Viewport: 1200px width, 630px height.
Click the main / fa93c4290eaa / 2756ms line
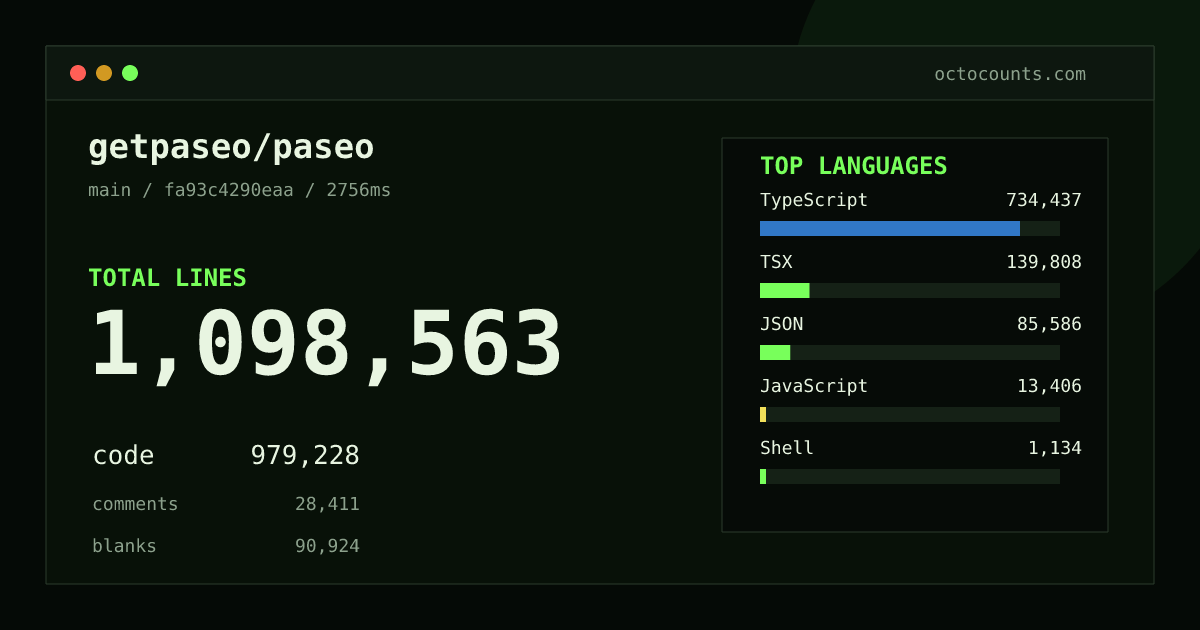point(240,190)
